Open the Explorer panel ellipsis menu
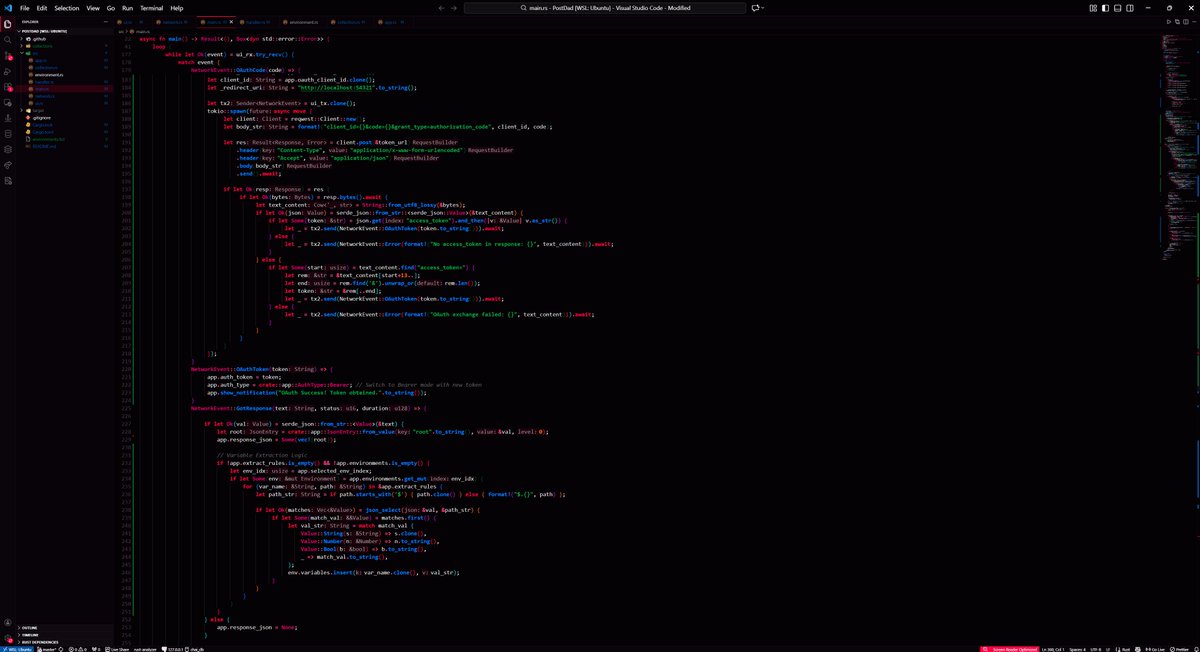1200x652 pixels. 106,22
